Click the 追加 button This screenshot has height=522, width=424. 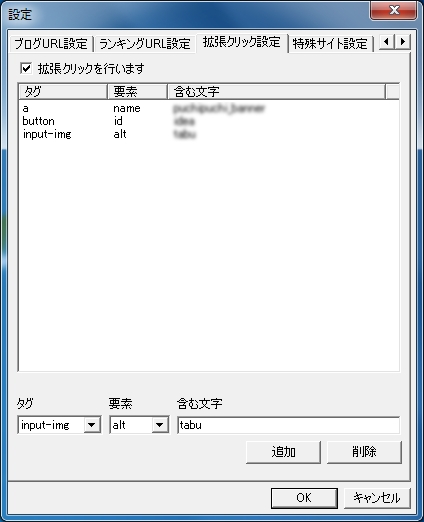(x=283, y=452)
